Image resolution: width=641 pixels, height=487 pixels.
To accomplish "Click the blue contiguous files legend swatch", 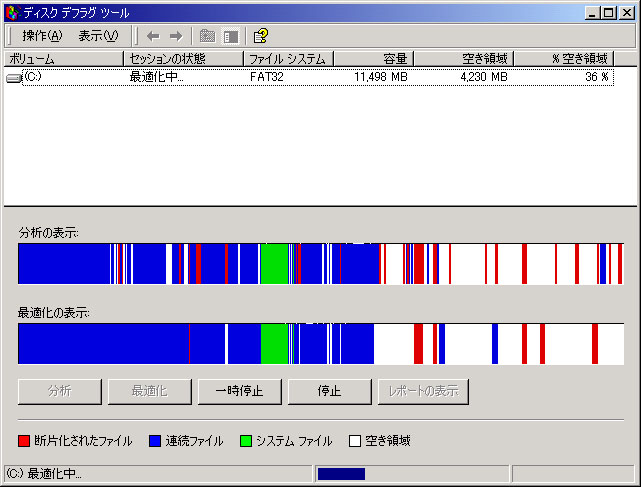I will pyautogui.click(x=155, y=441).
